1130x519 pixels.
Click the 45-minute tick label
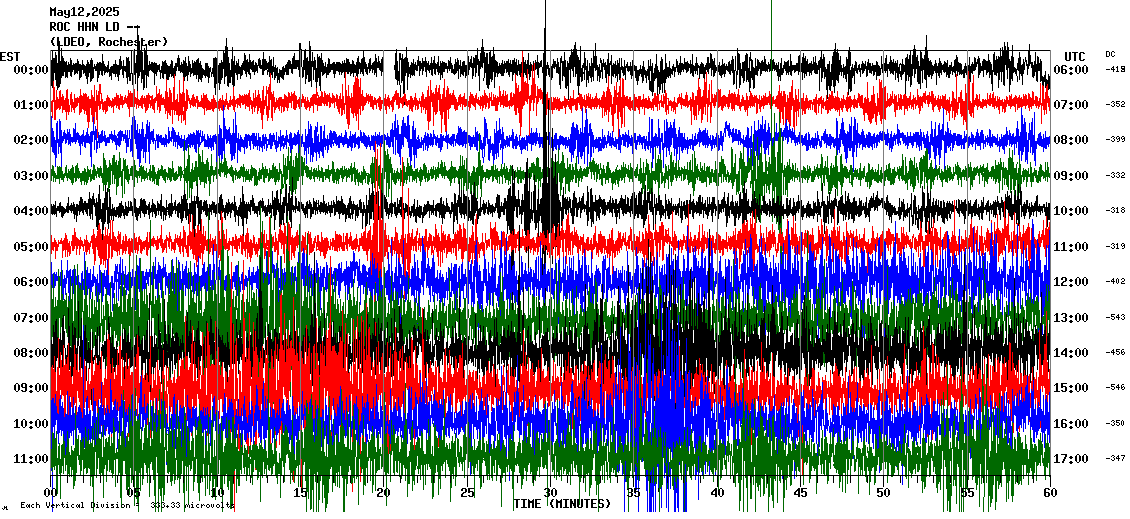[x=800, y=493]
